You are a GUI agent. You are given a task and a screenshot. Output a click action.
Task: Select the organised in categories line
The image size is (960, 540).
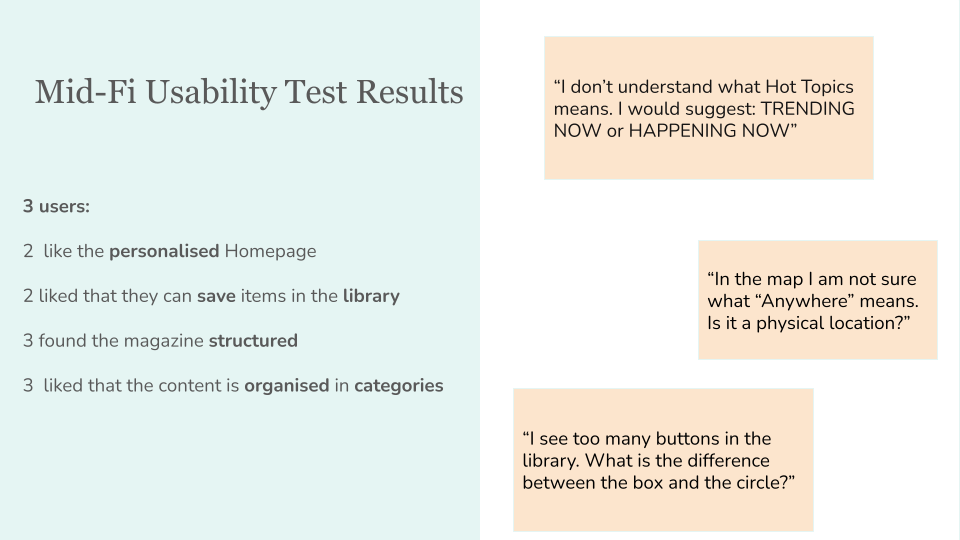tap(233, 386)
